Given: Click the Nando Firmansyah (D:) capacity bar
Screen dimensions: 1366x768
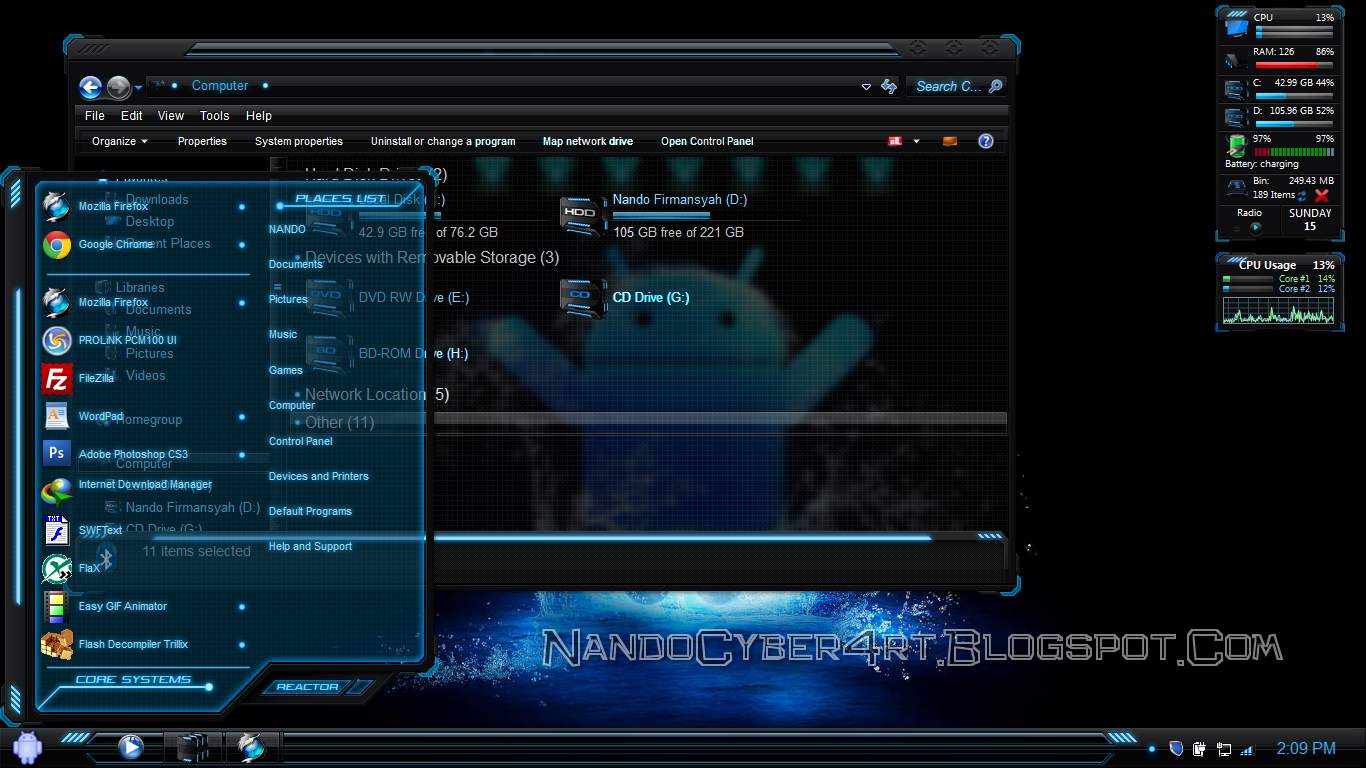Looking at the screenshot, I should point(706,215).
